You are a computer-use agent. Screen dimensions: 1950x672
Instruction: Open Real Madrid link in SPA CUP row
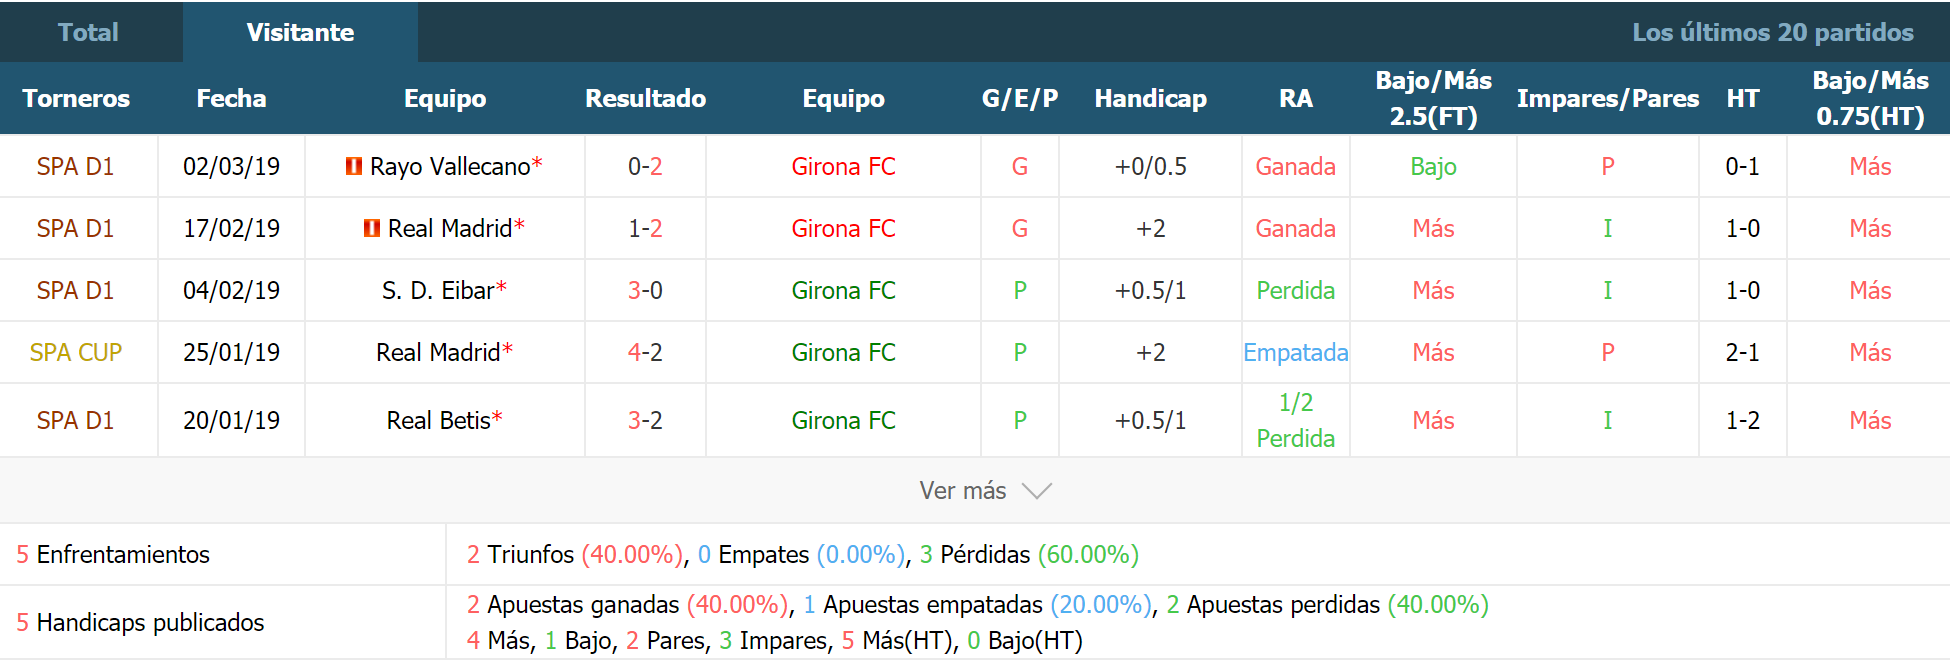click(438, 352)
